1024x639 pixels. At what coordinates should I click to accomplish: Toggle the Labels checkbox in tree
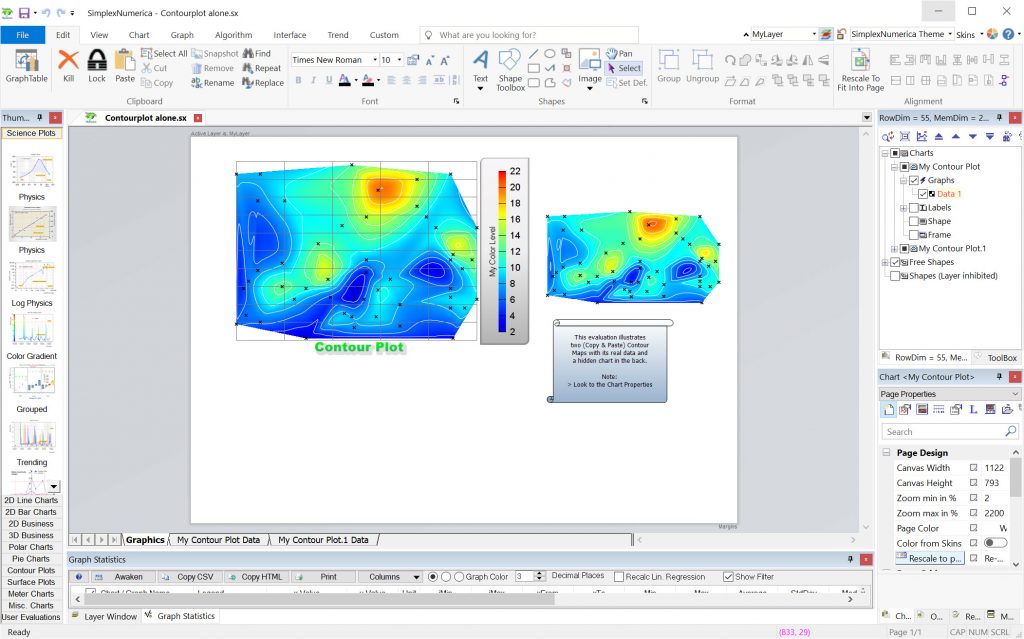[x=914, y=208]
